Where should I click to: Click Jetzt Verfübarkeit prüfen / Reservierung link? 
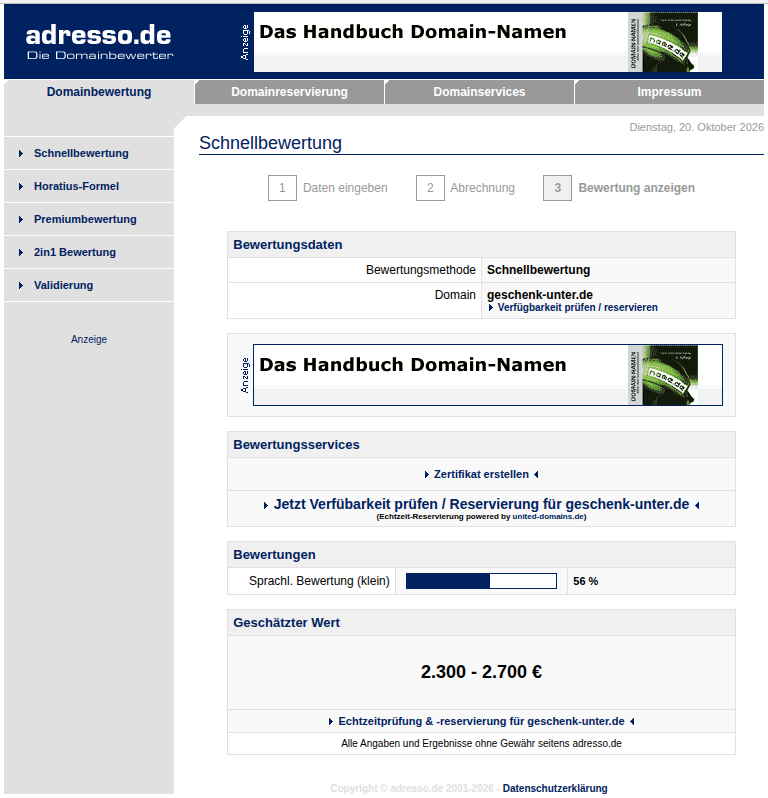(x=481, y=504)
